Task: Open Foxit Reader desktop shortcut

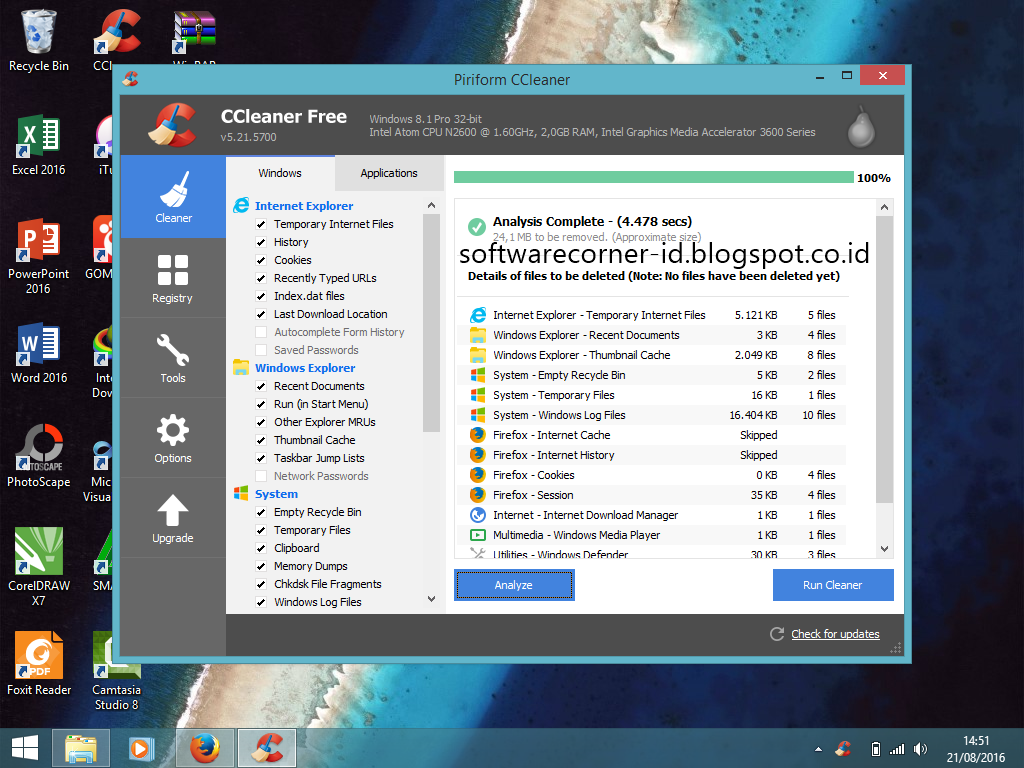Action: coord(39,664)
